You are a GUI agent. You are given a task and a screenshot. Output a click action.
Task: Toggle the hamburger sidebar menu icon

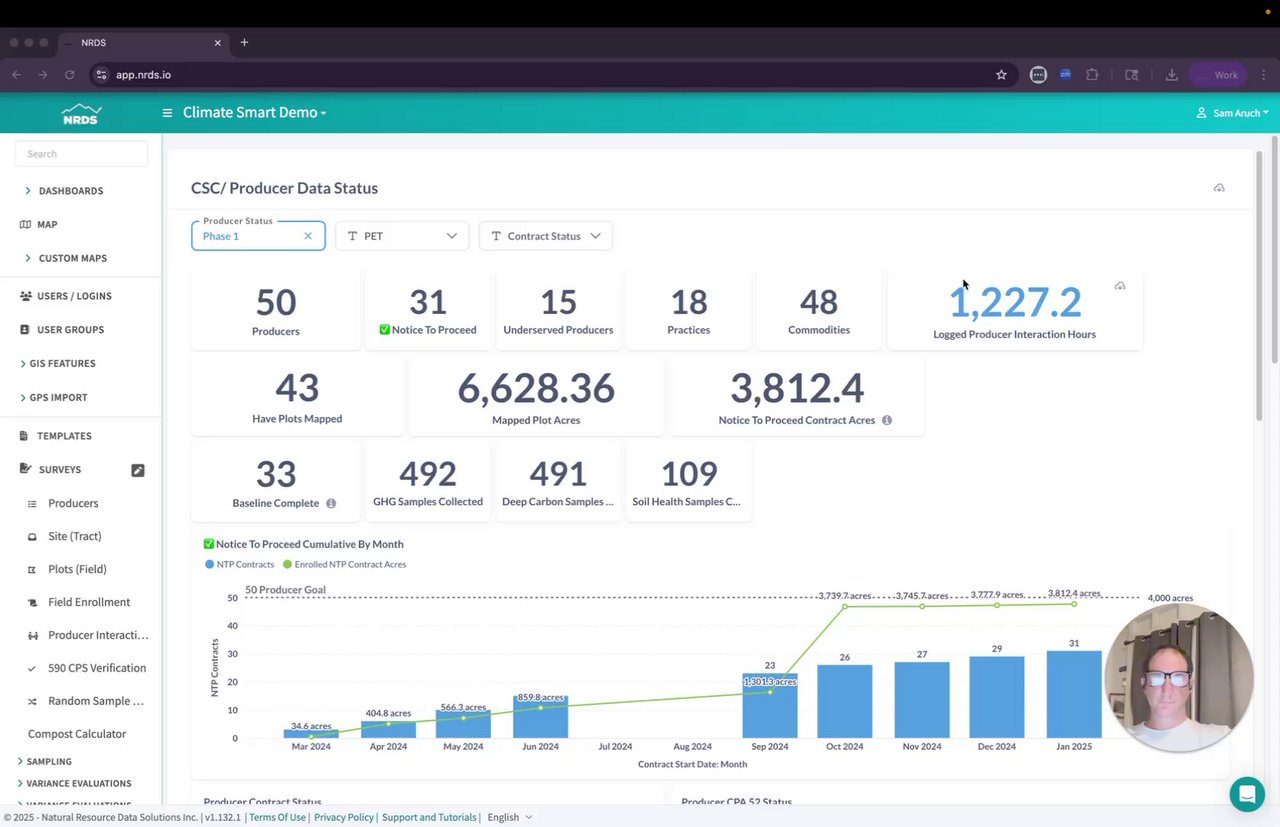point(167,113)
